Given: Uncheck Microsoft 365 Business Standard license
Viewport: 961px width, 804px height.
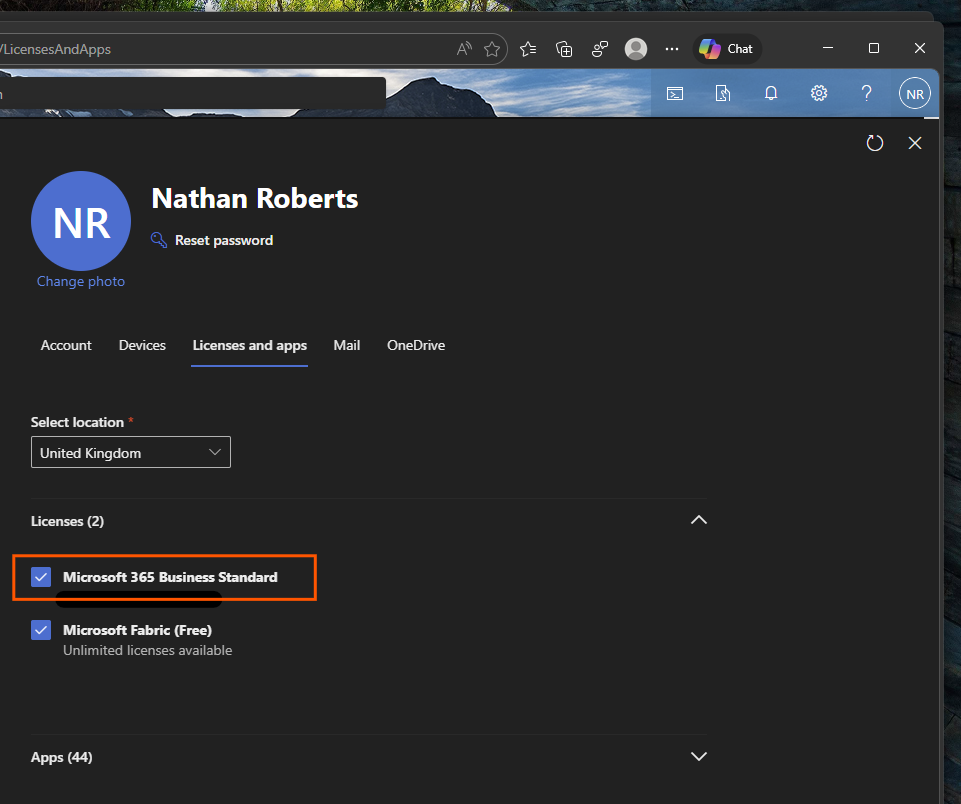Looking at the screenshot, I should [x=41, y=577].
